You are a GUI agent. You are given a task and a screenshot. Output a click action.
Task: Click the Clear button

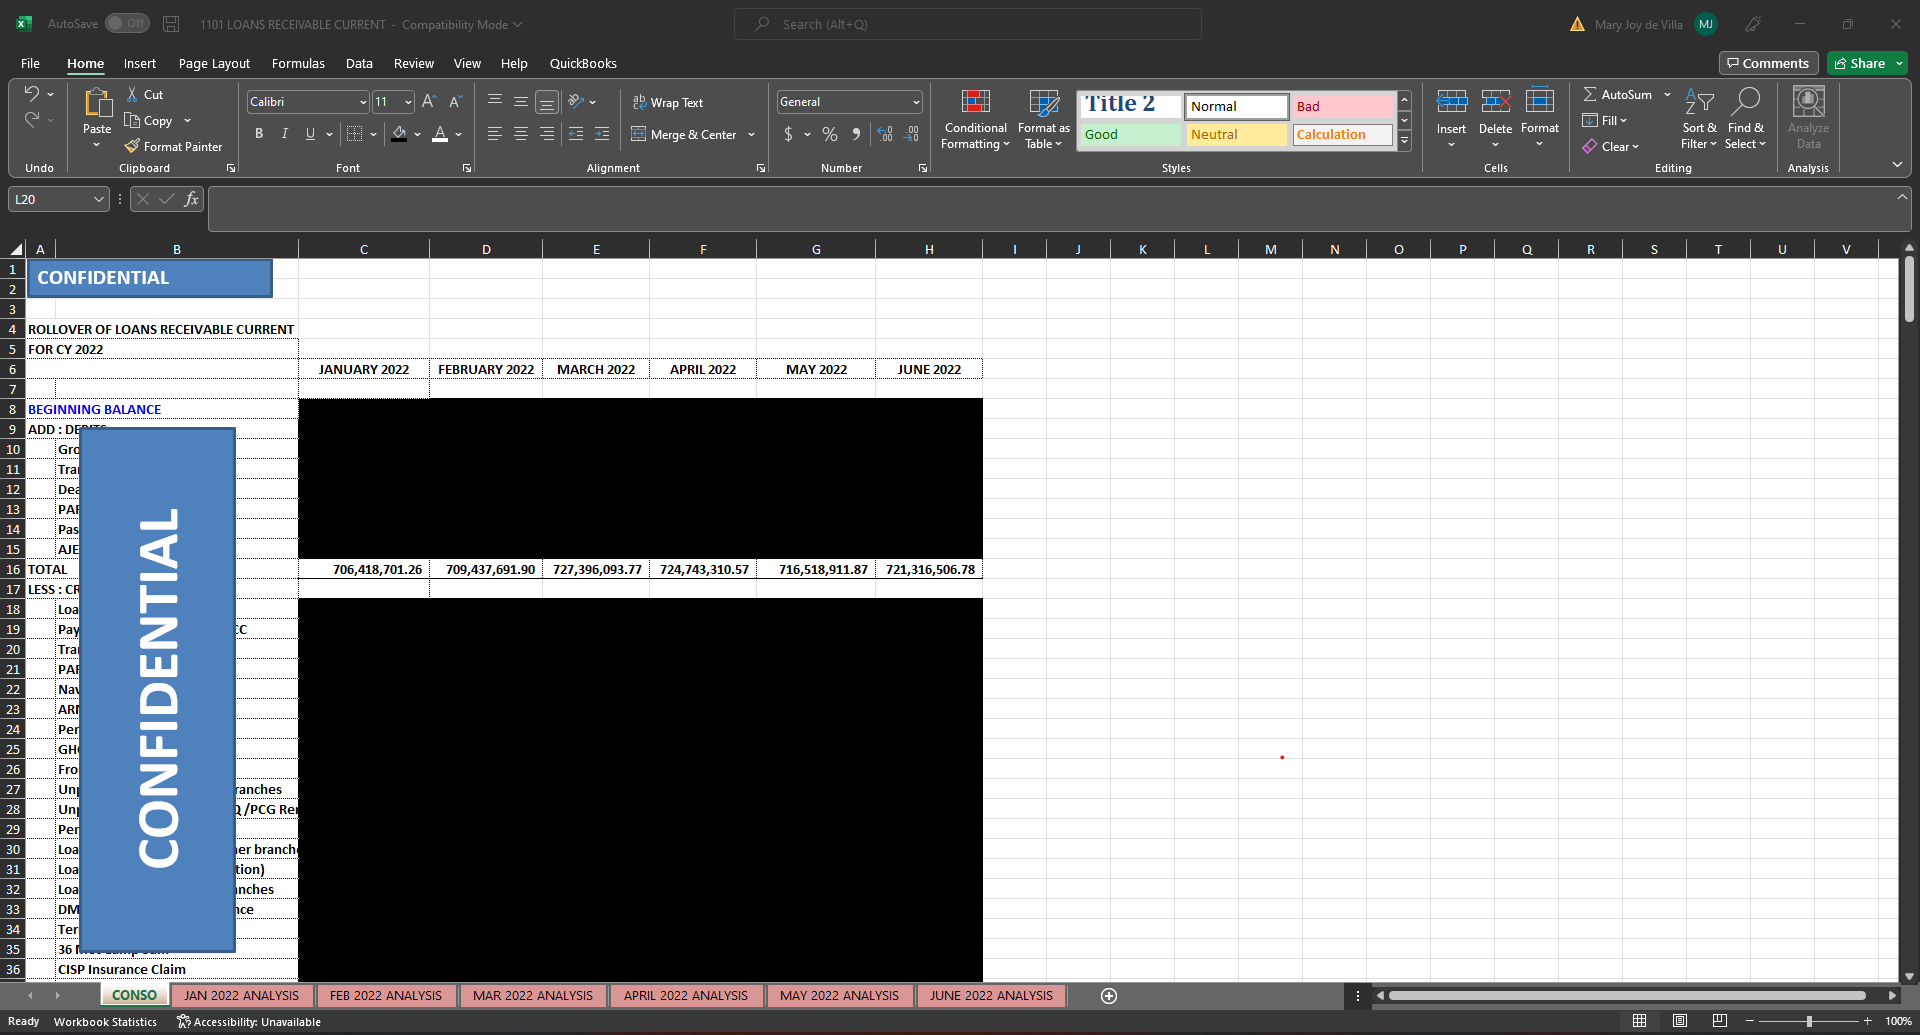(x=1610, y=146)
